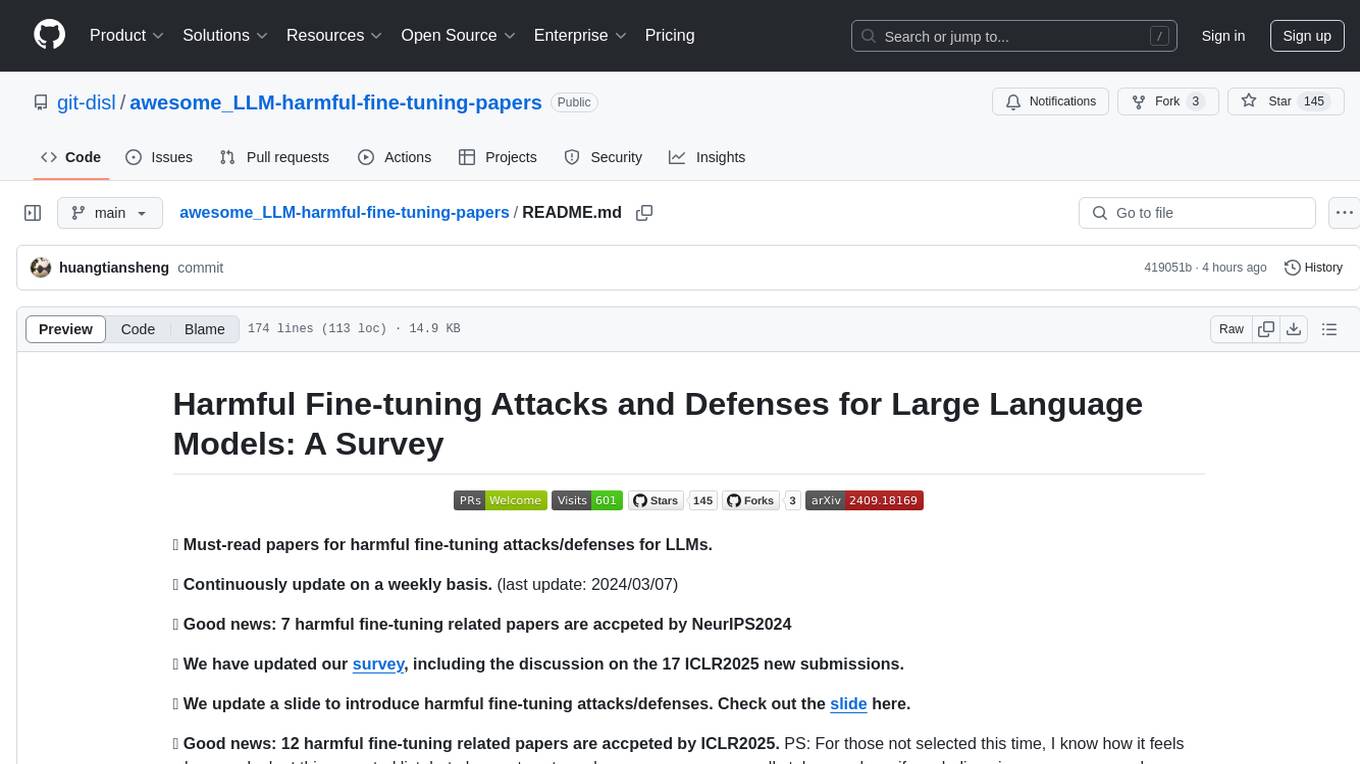
Task: Click the GitHub Forks badge
Action: pyautogui.click(x=750, y=500)
